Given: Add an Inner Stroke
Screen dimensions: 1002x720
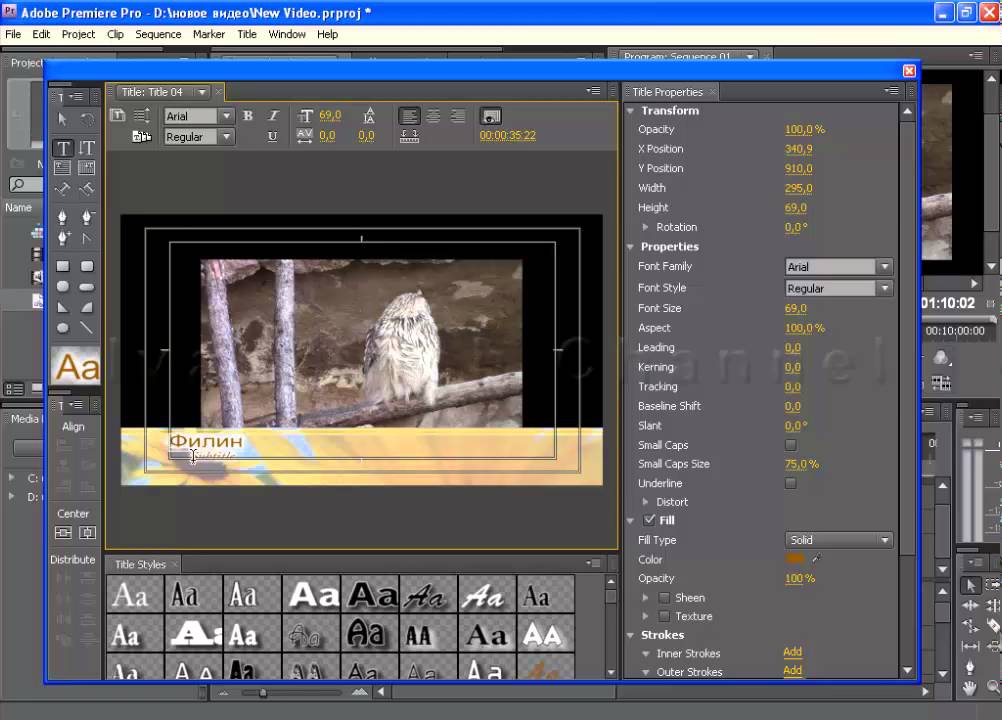Looking at the screenshot, I should coord(792,652).
